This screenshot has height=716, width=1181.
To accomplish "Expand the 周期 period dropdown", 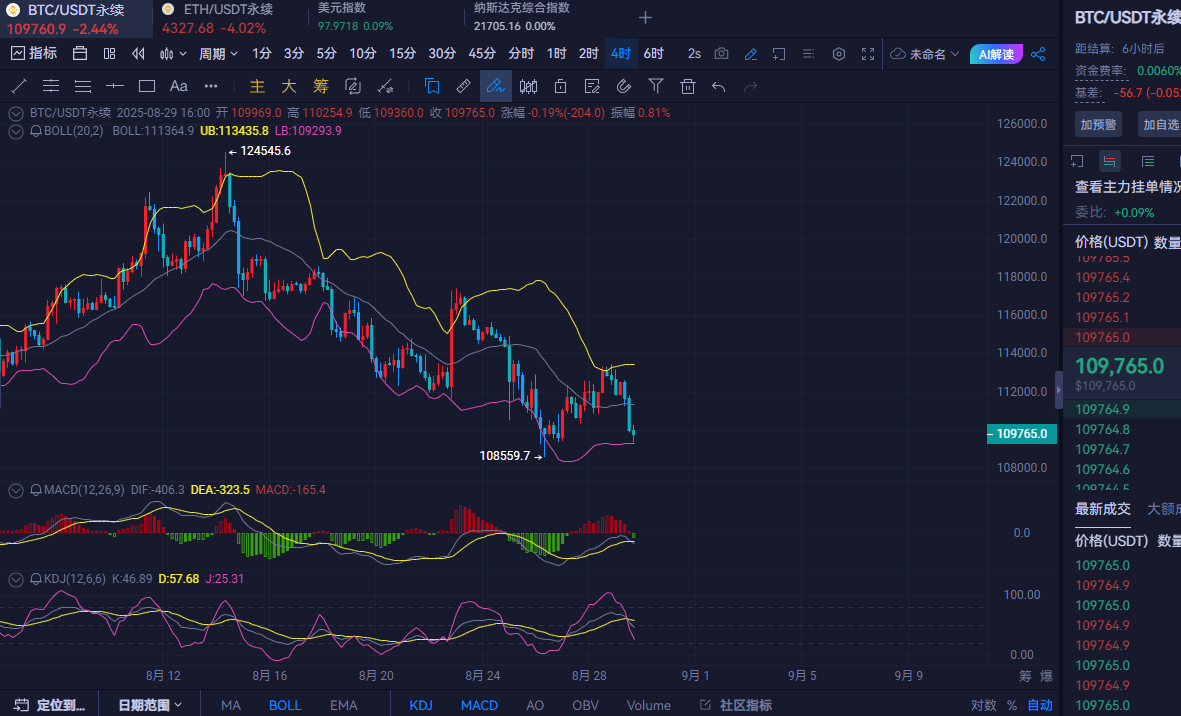I will (218, 53).
